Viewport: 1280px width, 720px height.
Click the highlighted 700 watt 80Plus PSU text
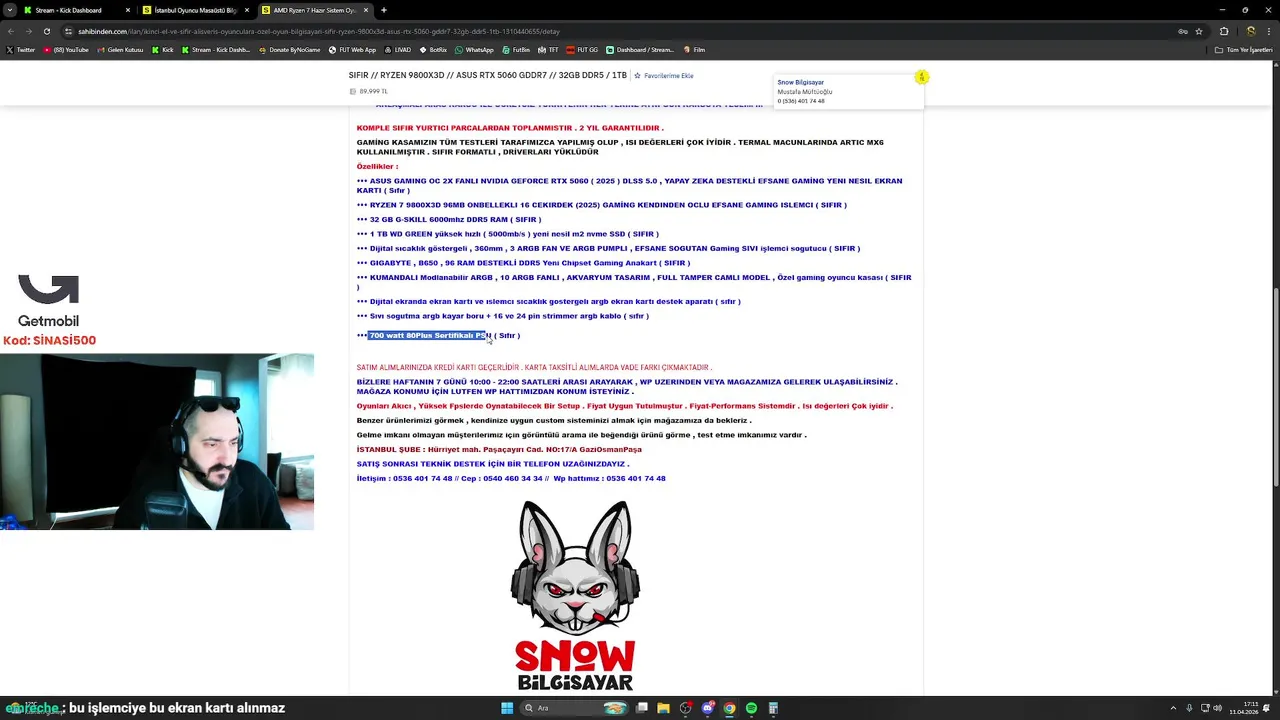428,336
